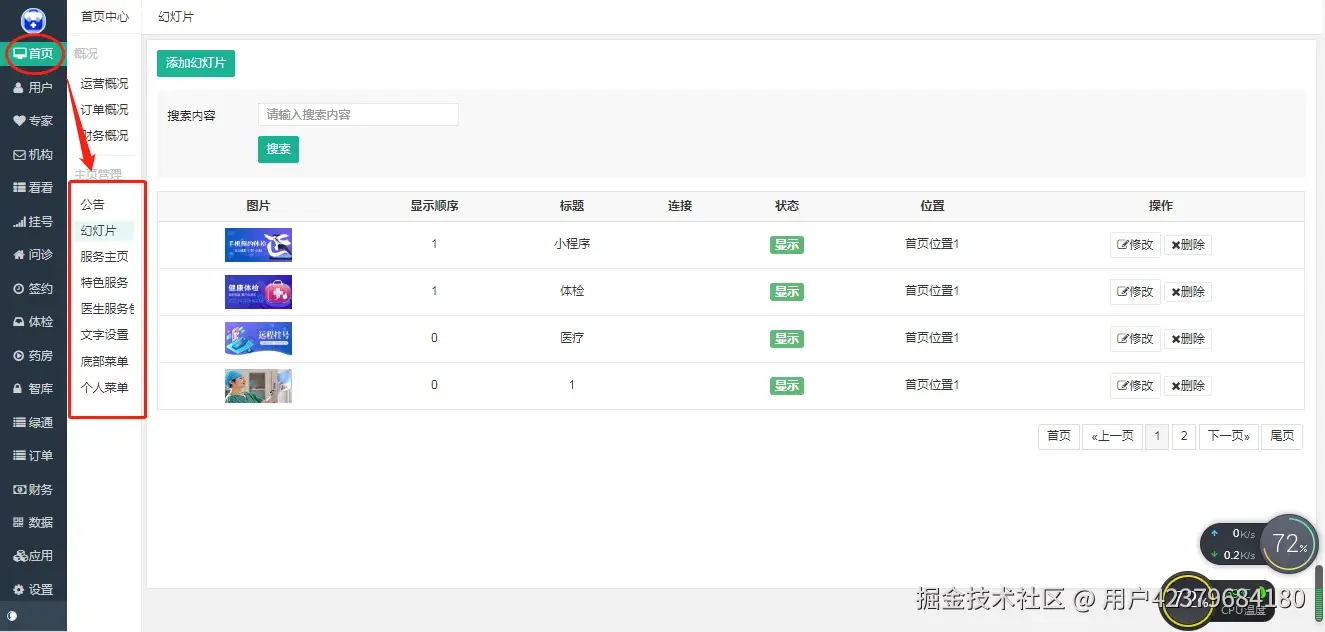Edit the 体检 slide with 修改

coord(1135,292)
